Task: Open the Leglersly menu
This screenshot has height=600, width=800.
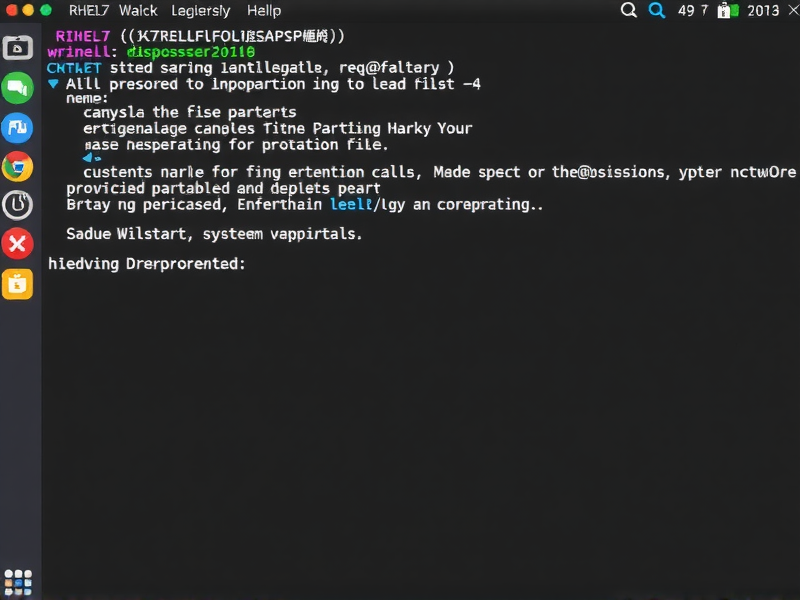Action: (200, 11)
